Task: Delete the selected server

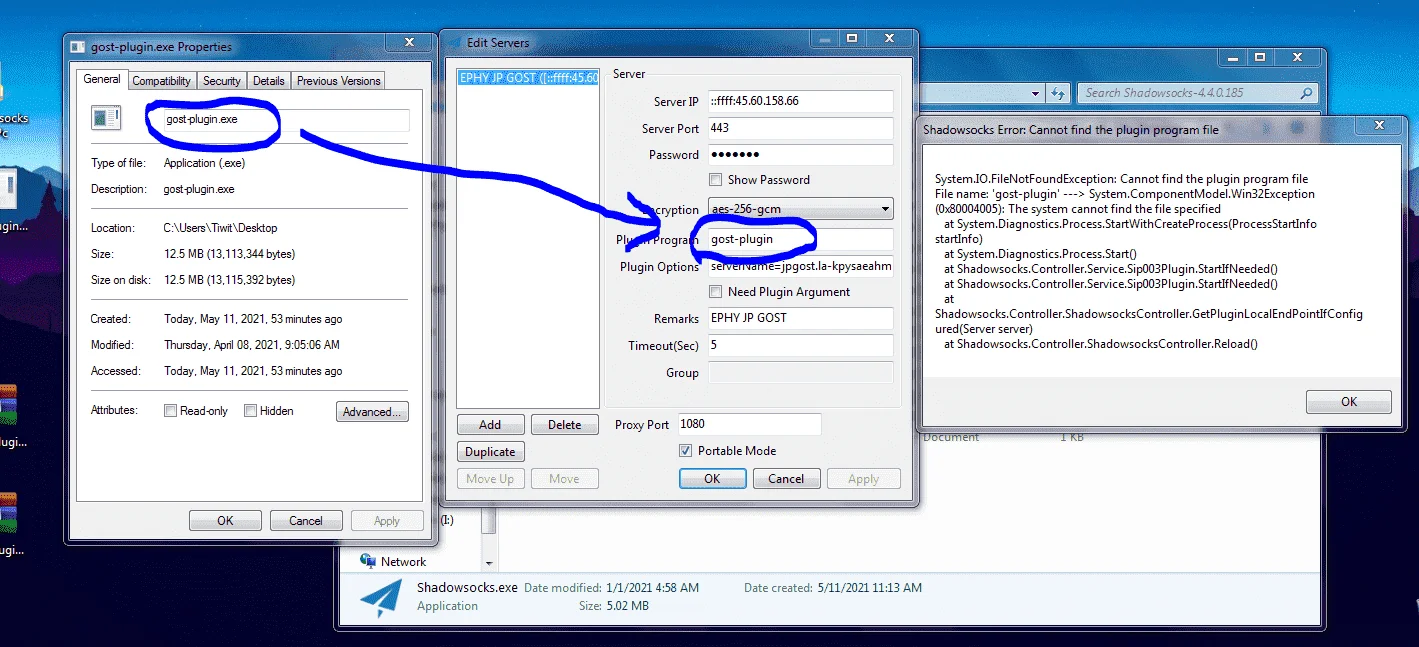Action: [564, 424]
